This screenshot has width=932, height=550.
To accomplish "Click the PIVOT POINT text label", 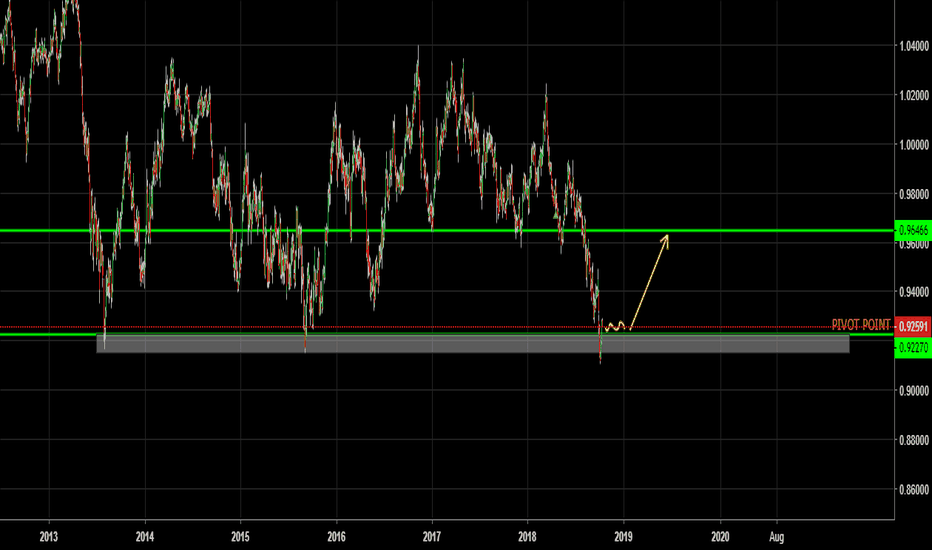I will click(861, 325).
